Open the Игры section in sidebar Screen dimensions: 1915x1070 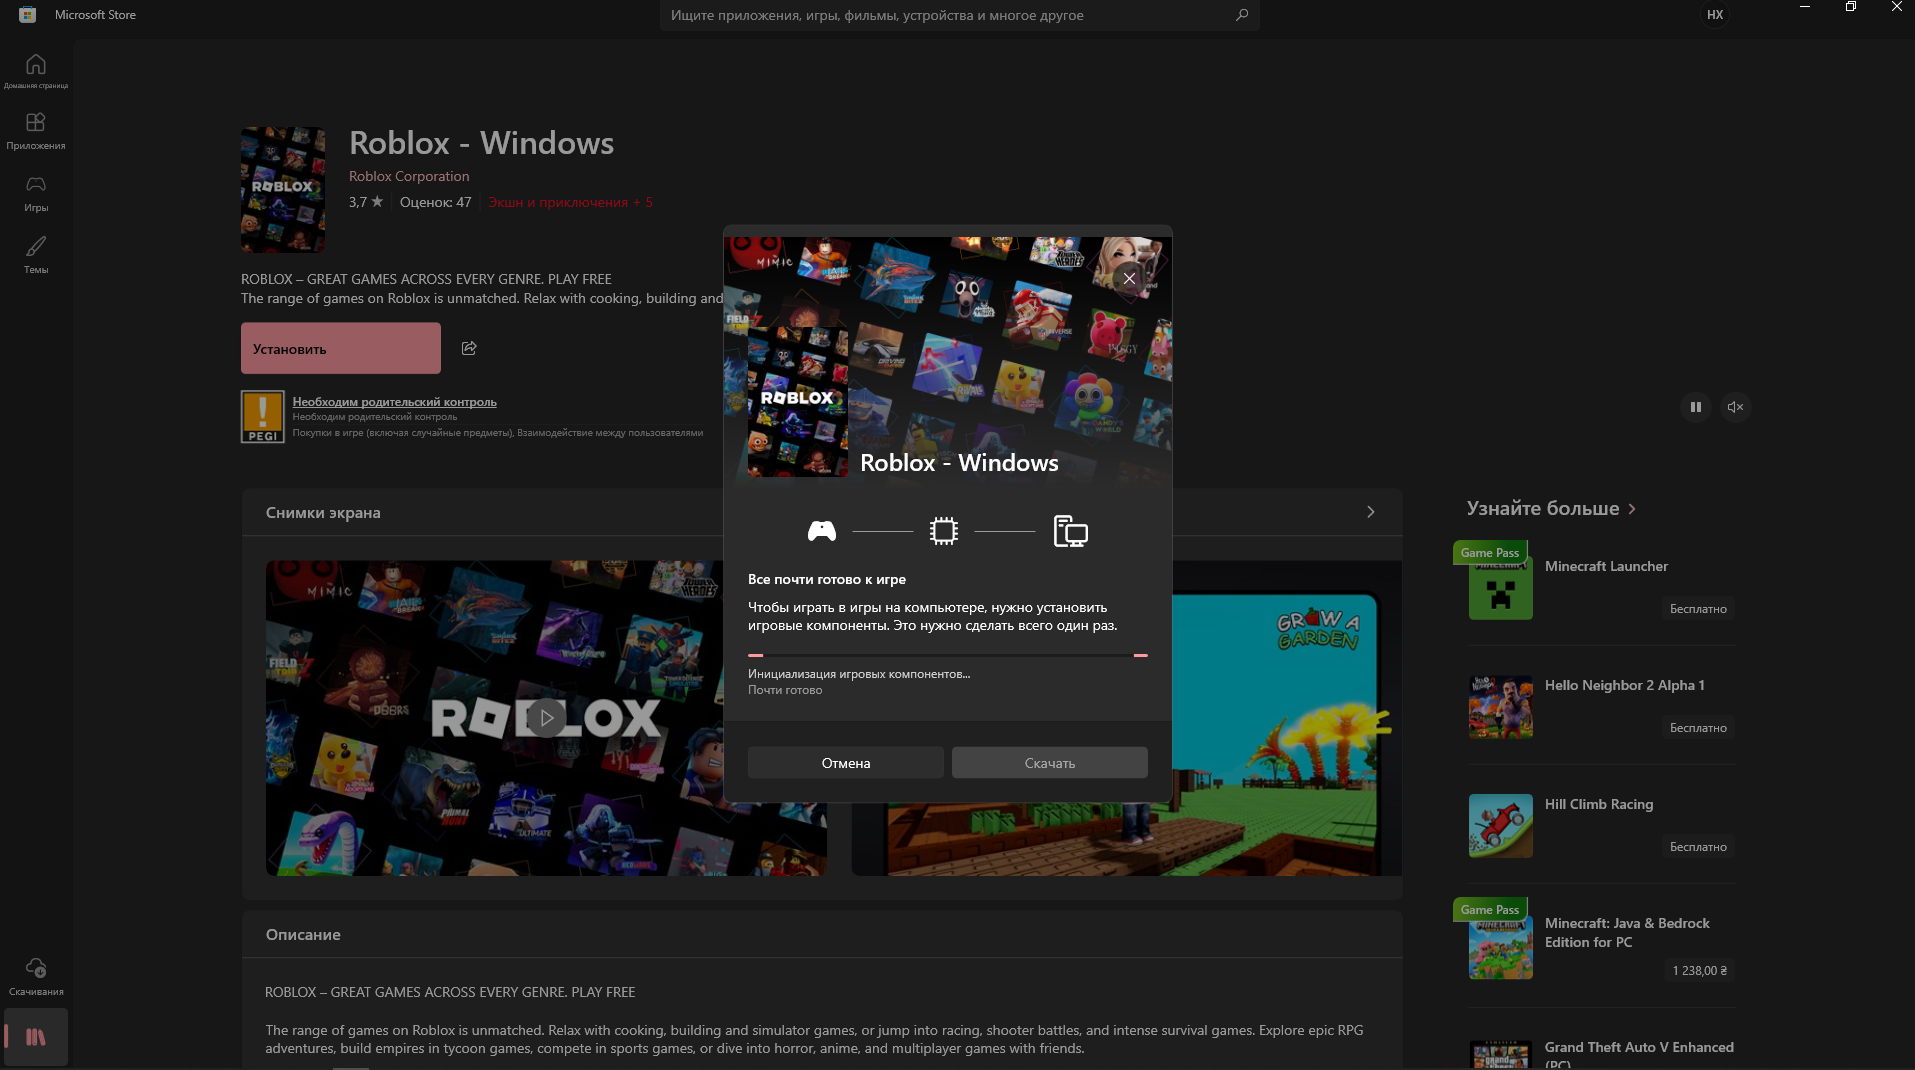point(36,192)
